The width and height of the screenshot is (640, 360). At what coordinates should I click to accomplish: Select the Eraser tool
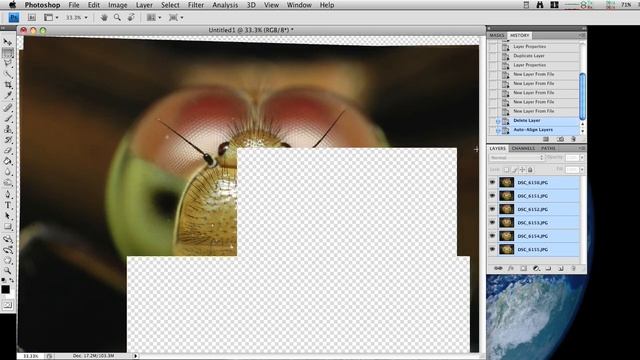click(x=7, y=151)
